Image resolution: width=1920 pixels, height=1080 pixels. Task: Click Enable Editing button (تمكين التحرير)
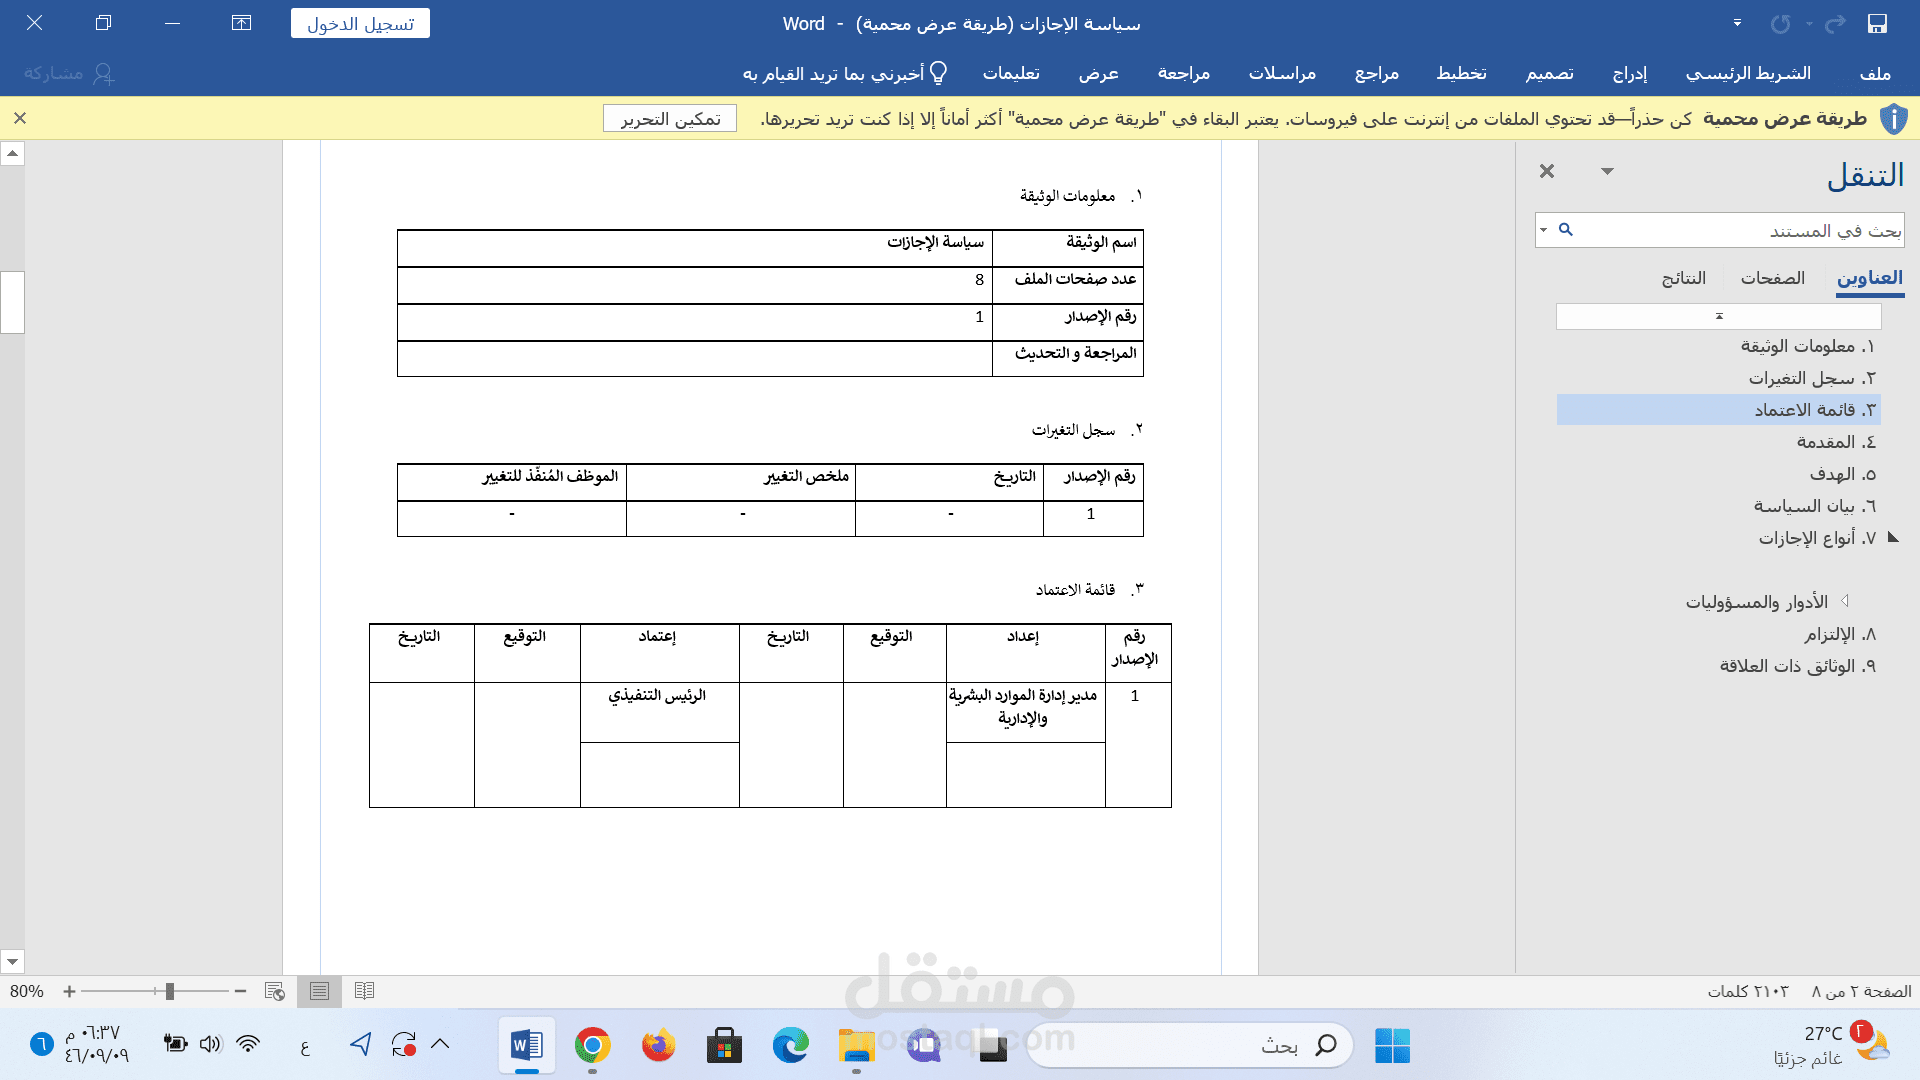(x=670, y=118)
